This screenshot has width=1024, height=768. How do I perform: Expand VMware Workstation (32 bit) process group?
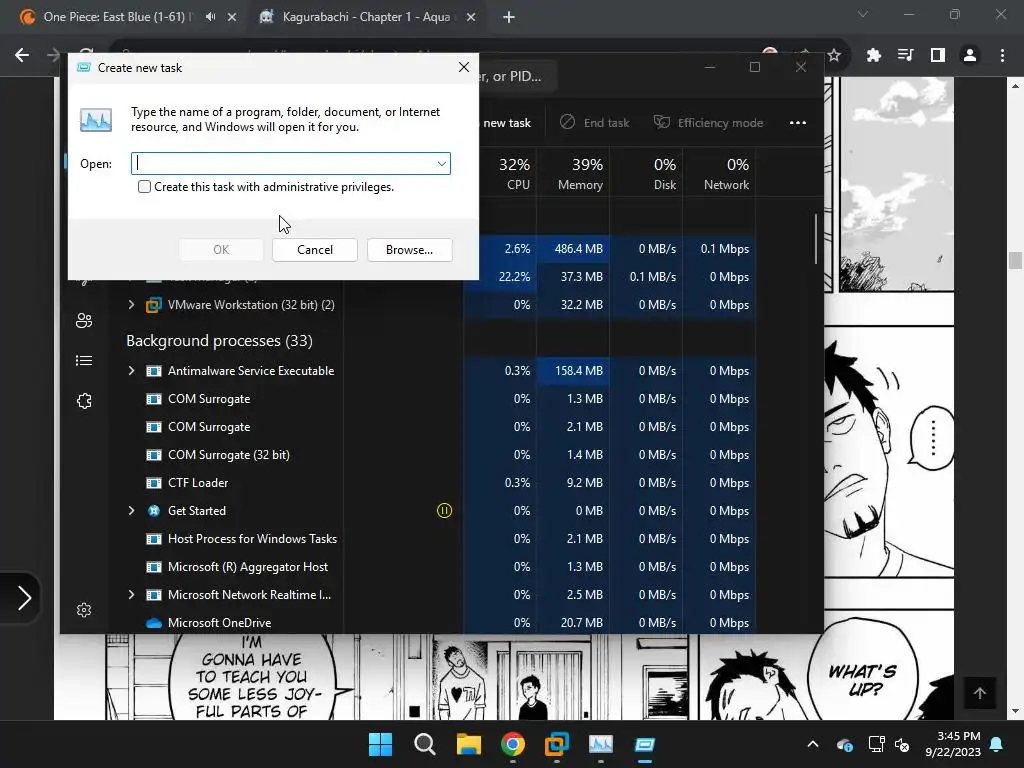pos(131,305)
